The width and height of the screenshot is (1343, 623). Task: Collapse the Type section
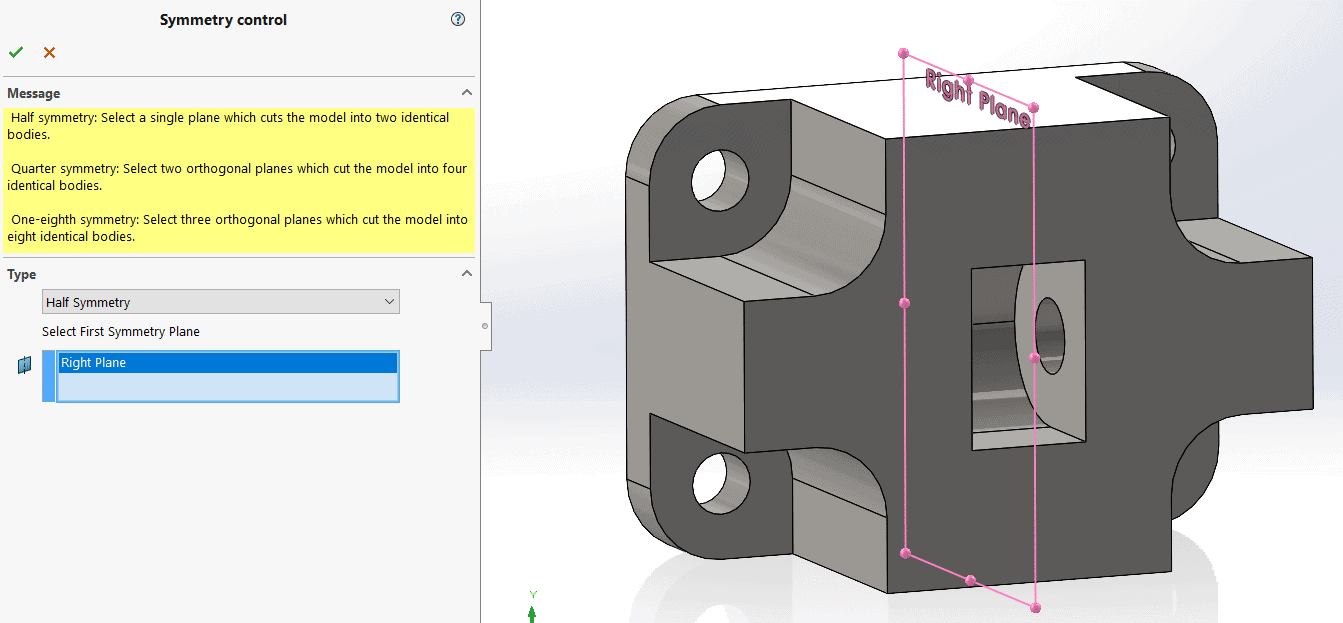pos(466,274)
